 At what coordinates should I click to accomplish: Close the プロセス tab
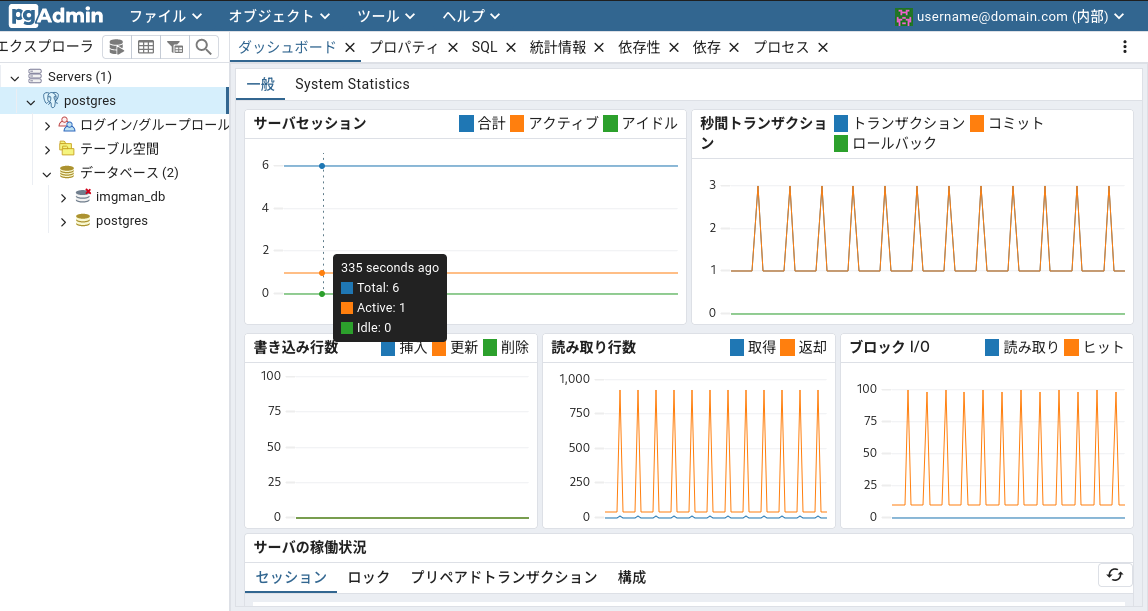tap(822, 47)
